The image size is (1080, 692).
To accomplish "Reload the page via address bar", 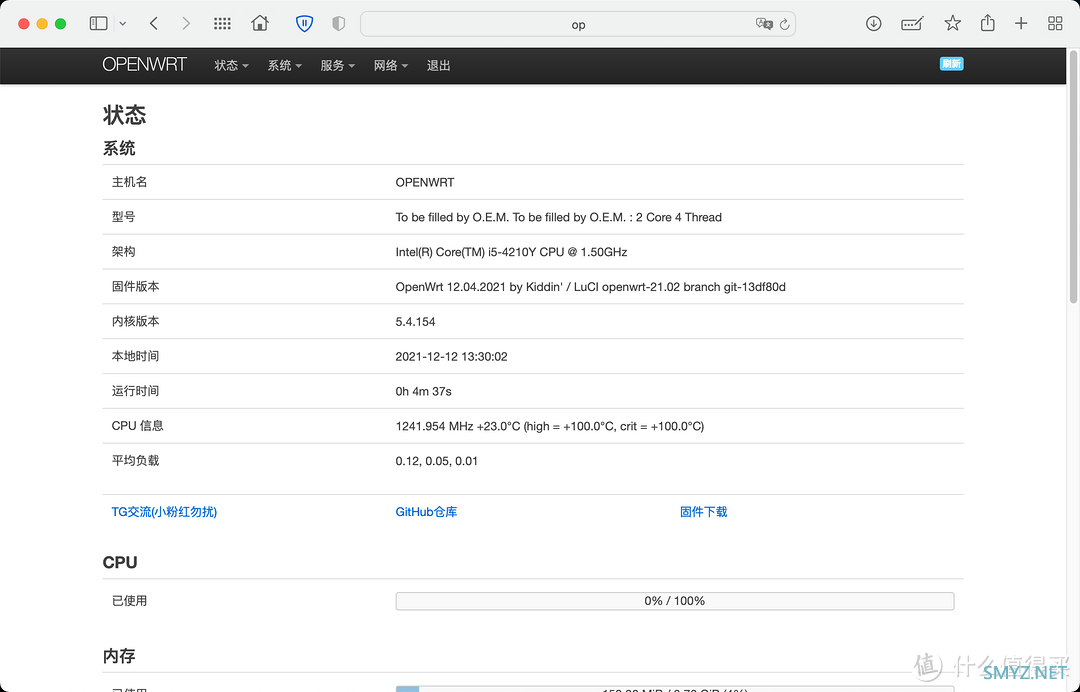I will point(785,24).
